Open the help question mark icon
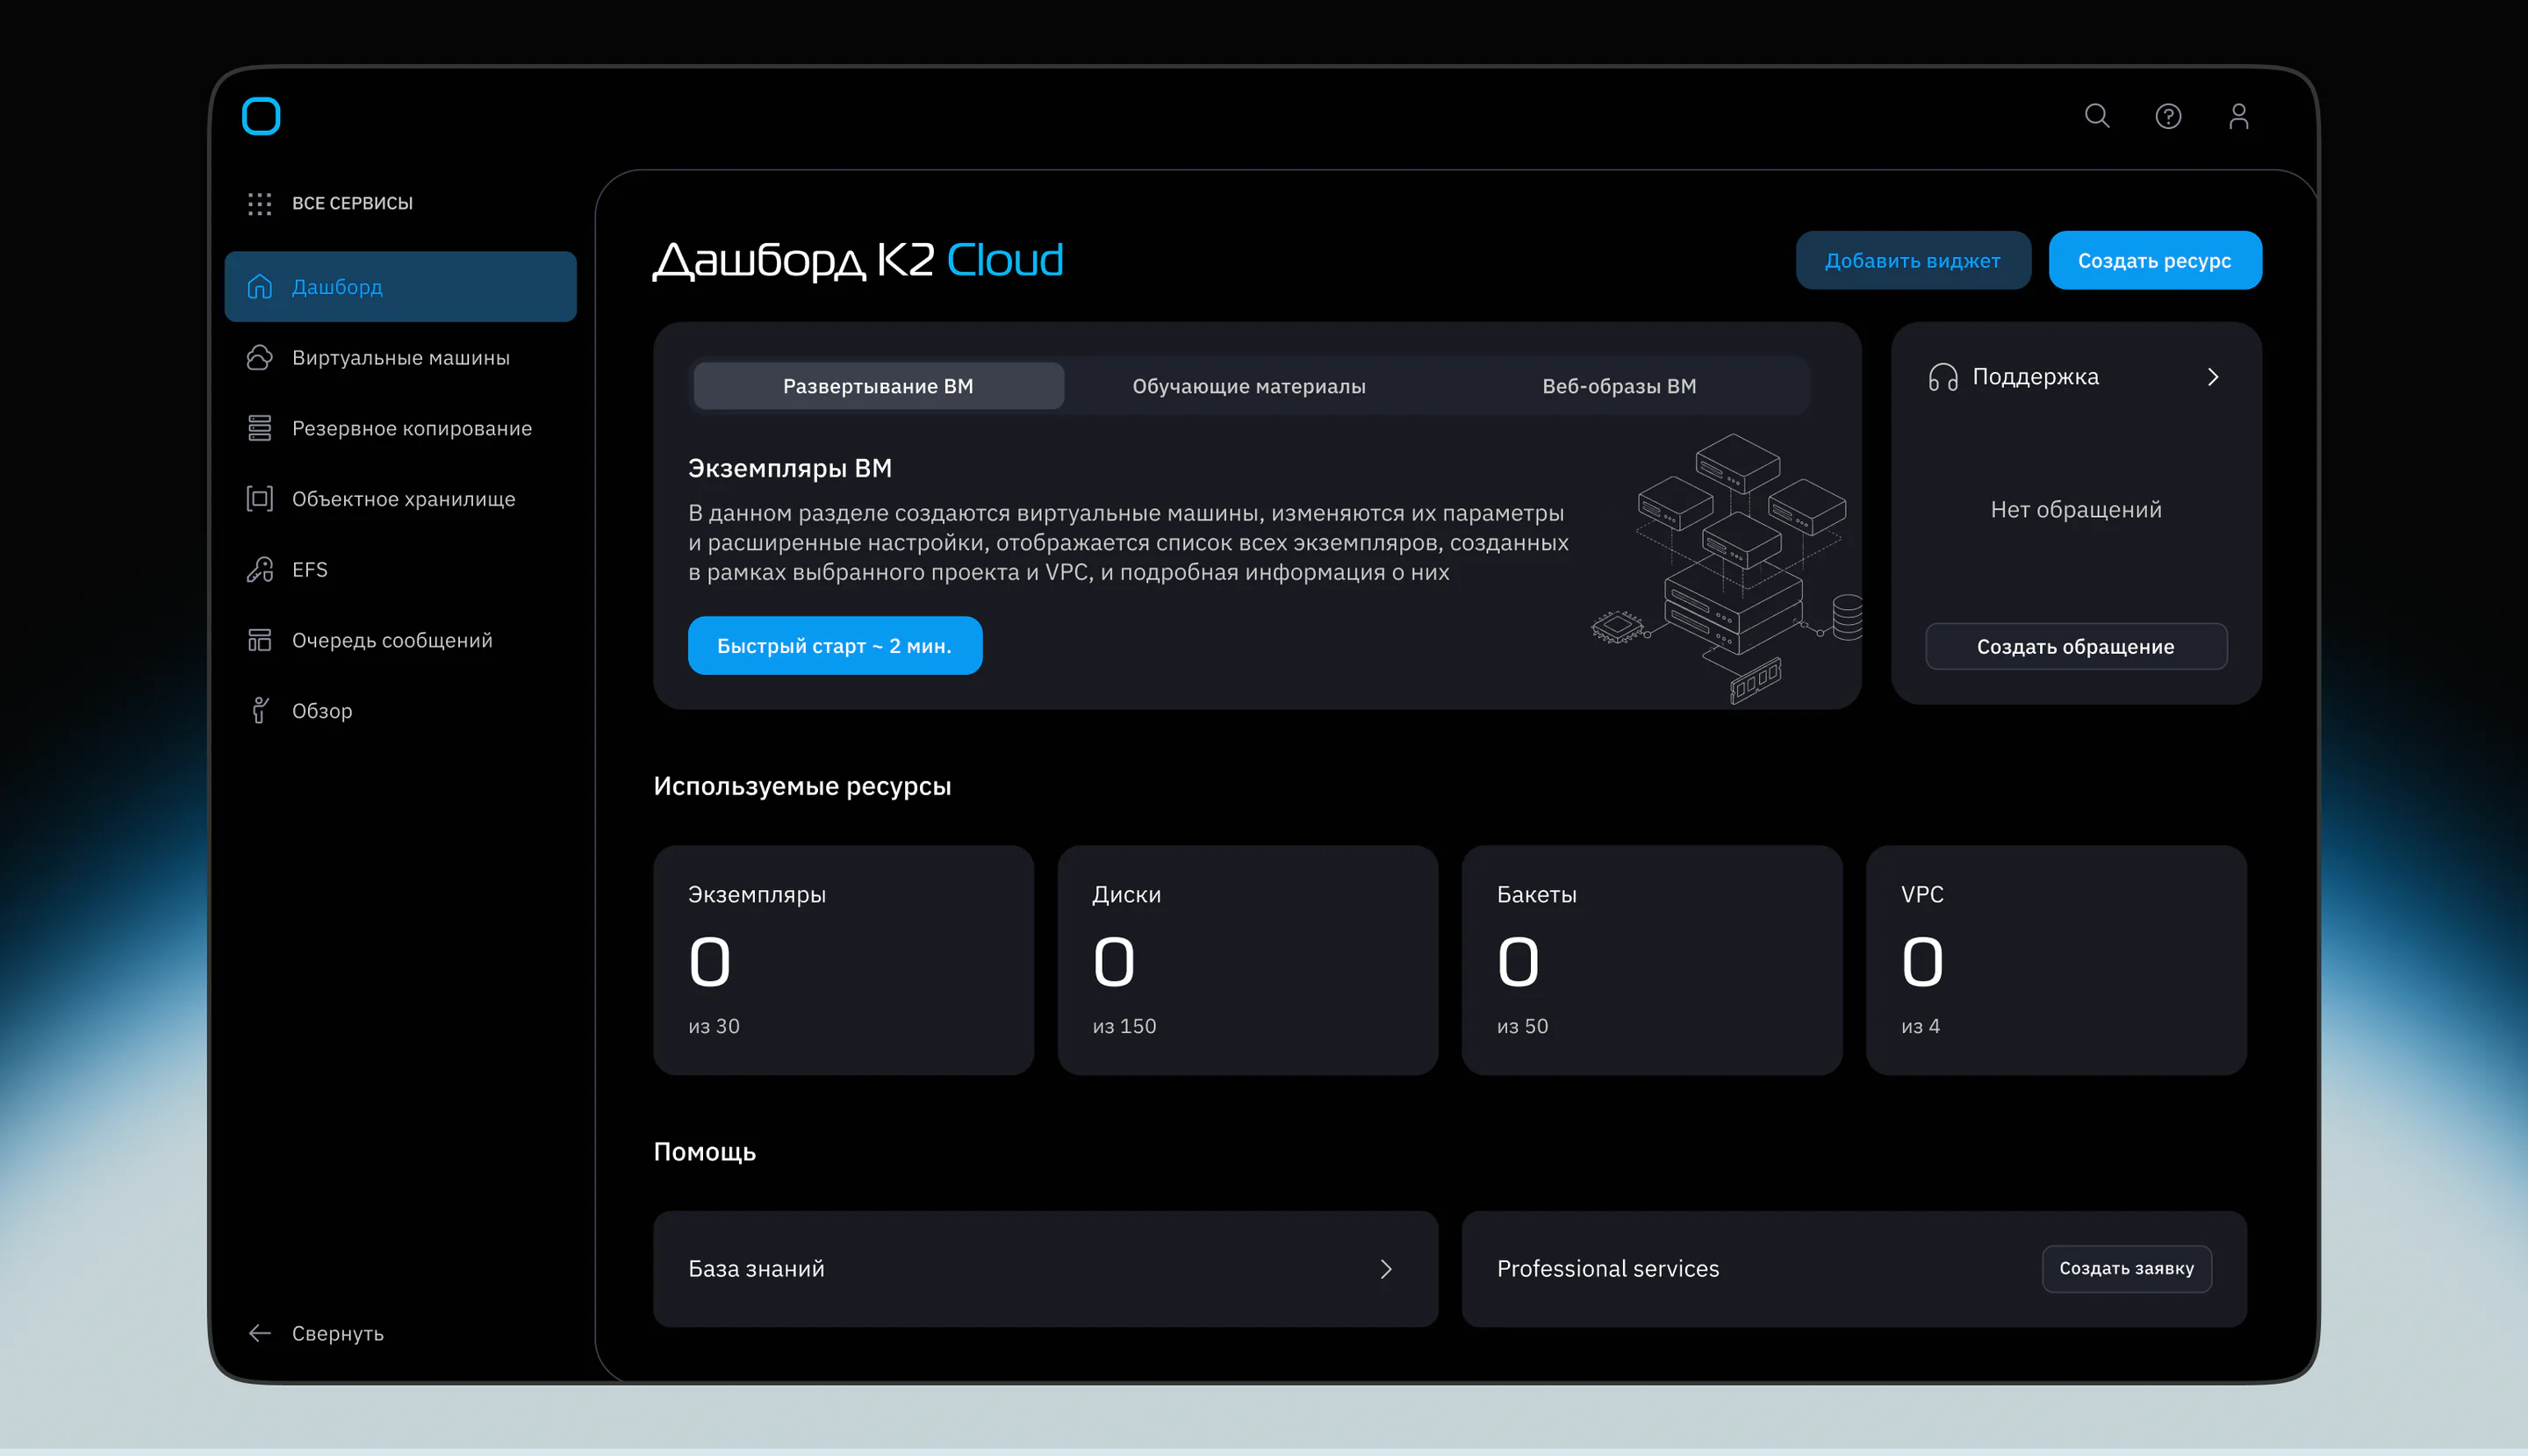 tap(2168, 116)
